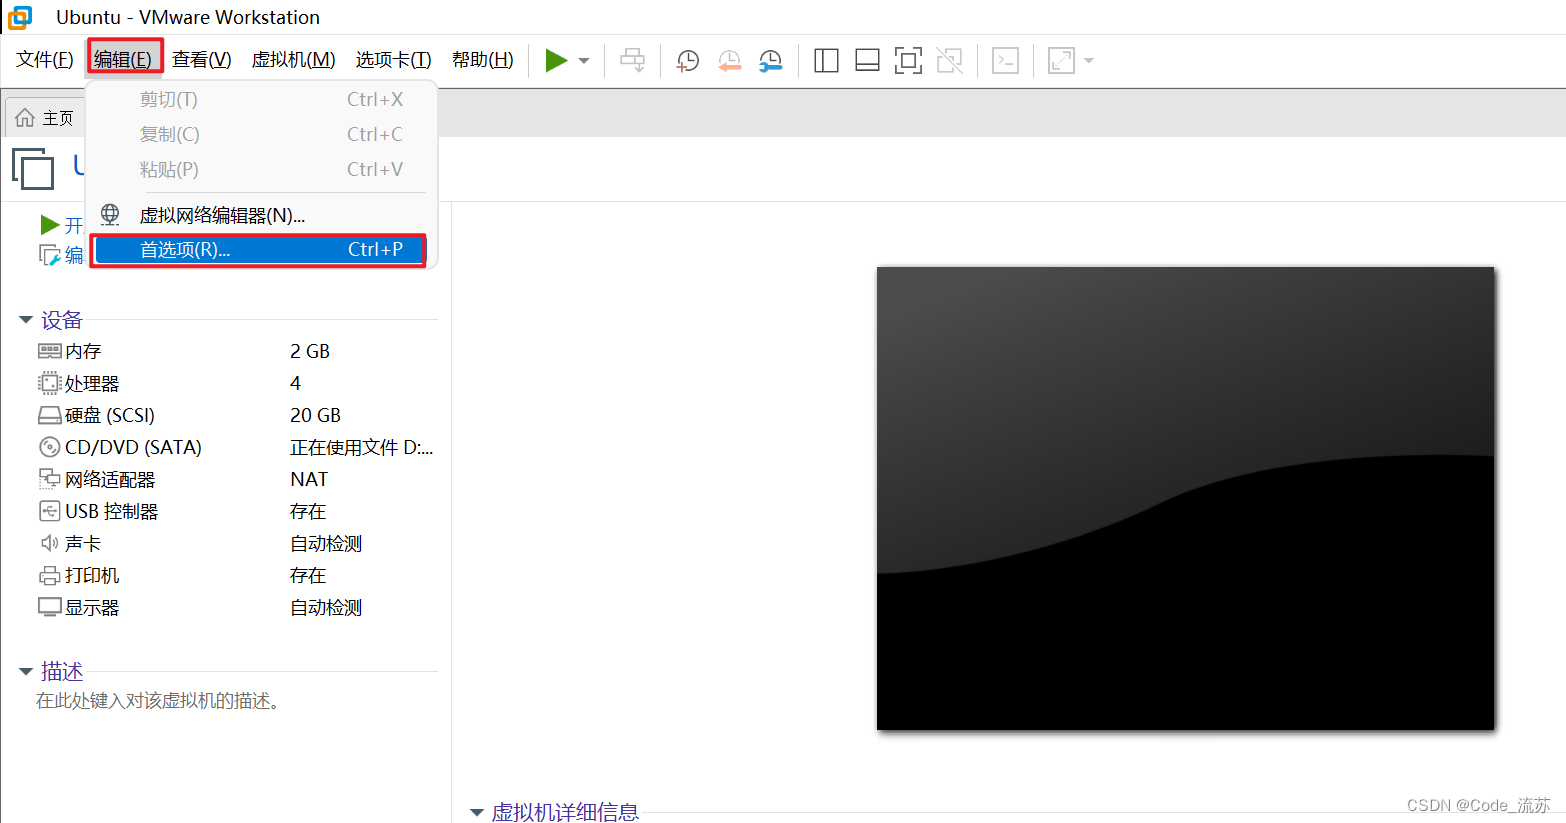Collapse the 虚拟机详细信息 section
Screen dimensions: 1566x823
click(477, 812)
